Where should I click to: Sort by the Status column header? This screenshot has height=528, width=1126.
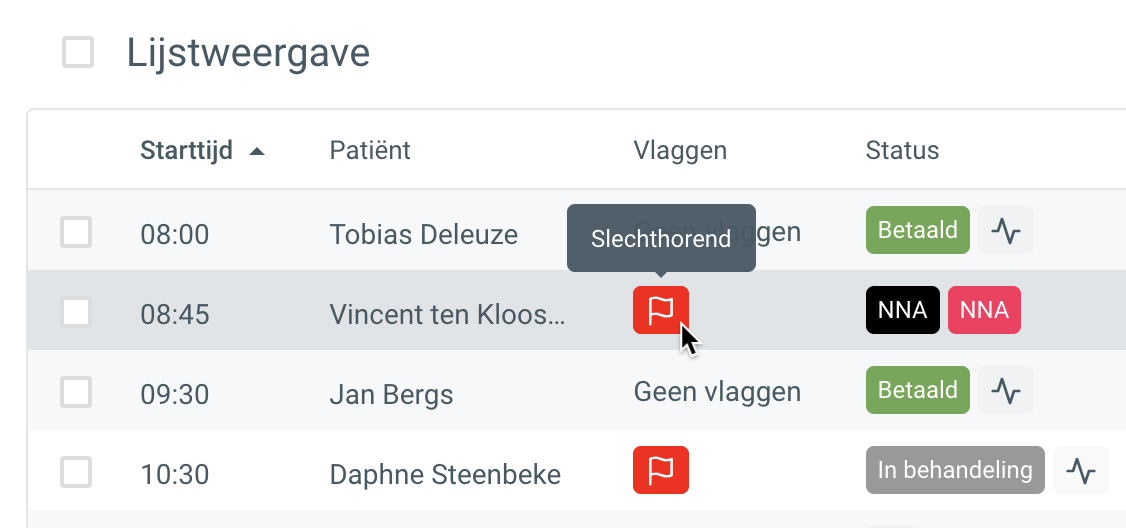[x=902, y=150]
